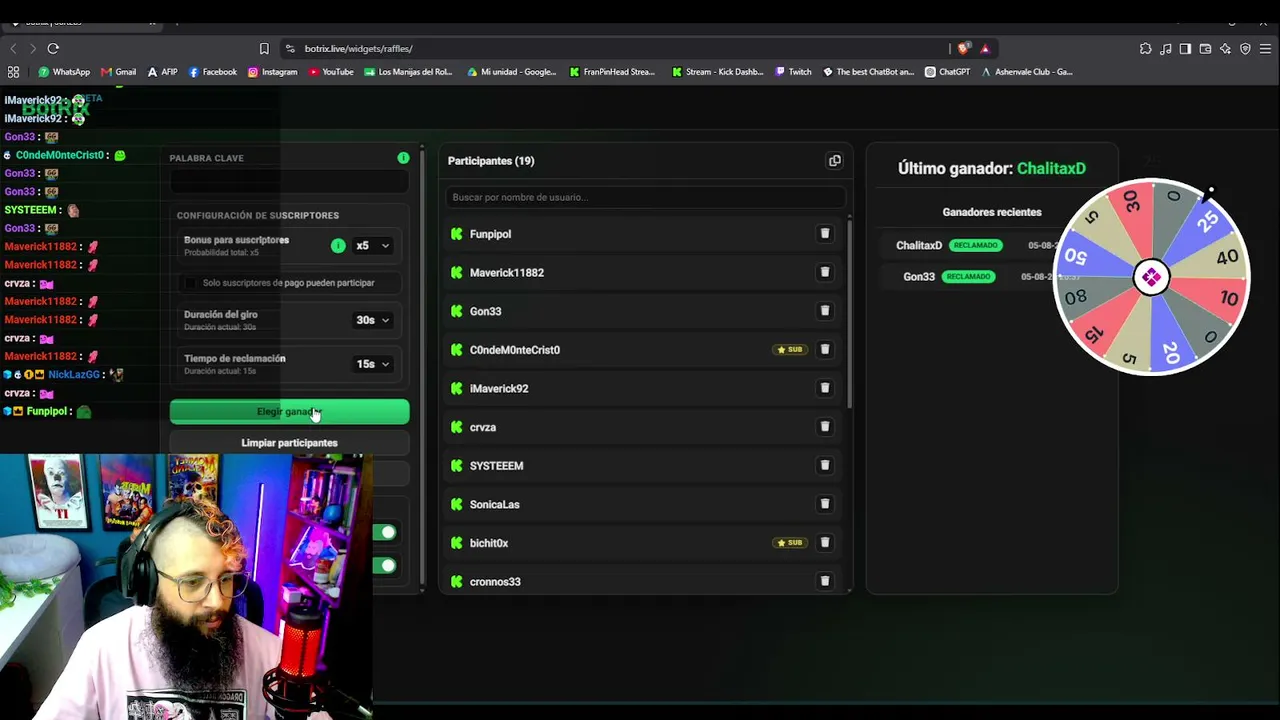Remove bichit0x with trash icon

(825, 543)
